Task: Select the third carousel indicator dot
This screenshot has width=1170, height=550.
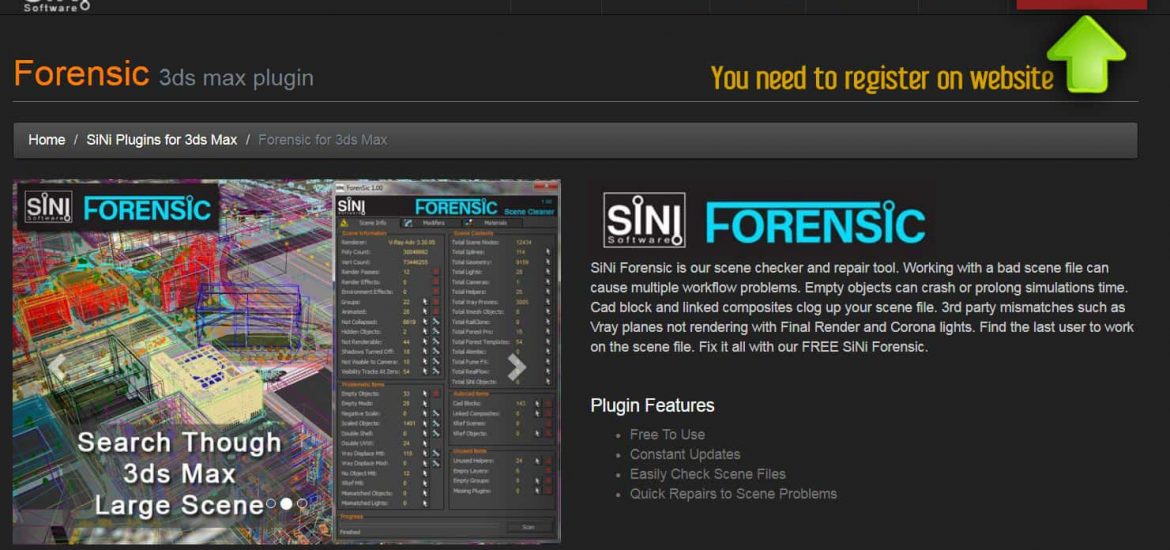Action: (302, 503)
